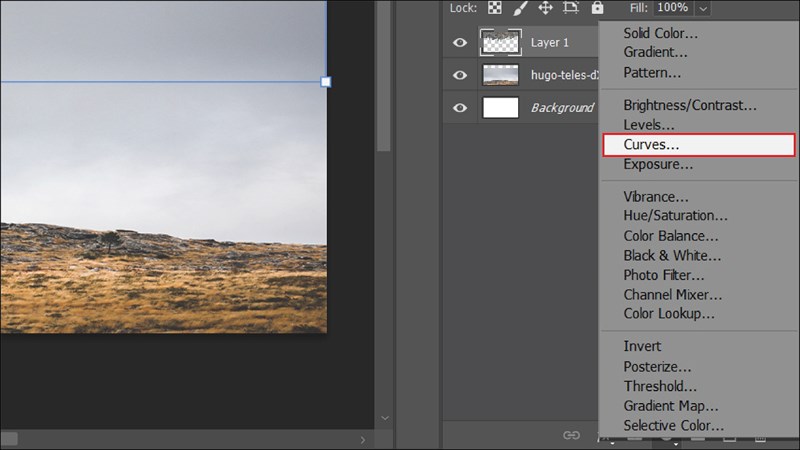Click the transform handle on the canvas edge
The image size is (800, 450).
[x=326, y=82]
